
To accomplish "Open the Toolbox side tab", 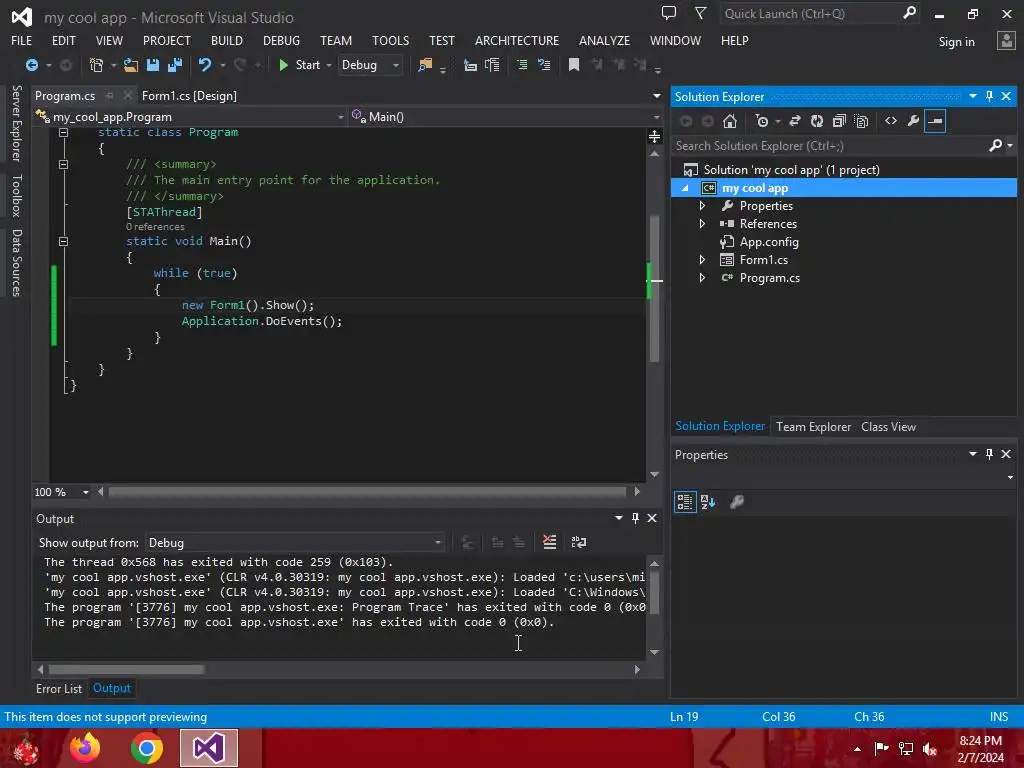I will click(x=17, y=195).
